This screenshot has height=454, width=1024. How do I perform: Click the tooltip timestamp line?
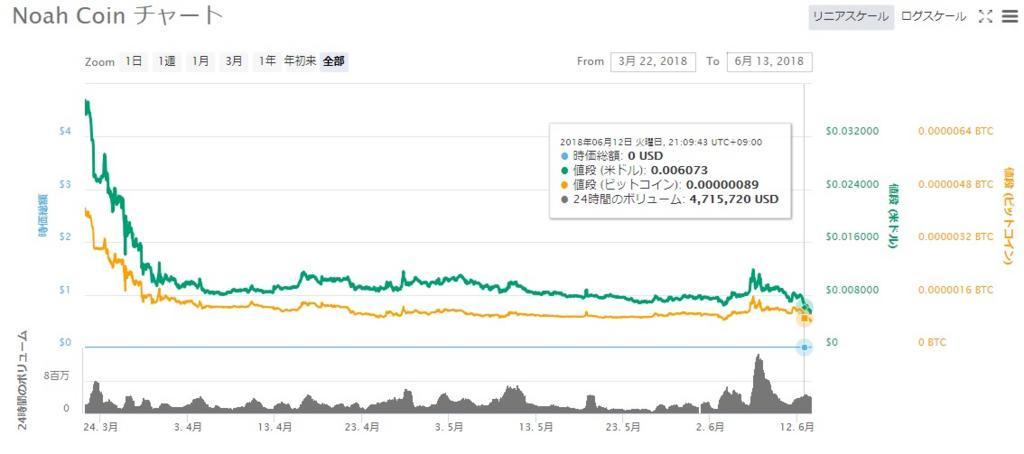pyautogui.click(x=661, y=142)
